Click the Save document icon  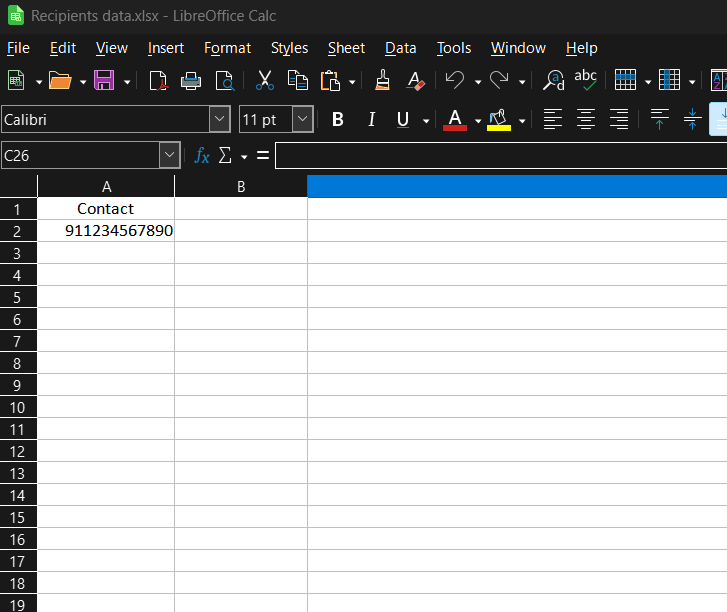pyautogui.click(x=103, y=81)
